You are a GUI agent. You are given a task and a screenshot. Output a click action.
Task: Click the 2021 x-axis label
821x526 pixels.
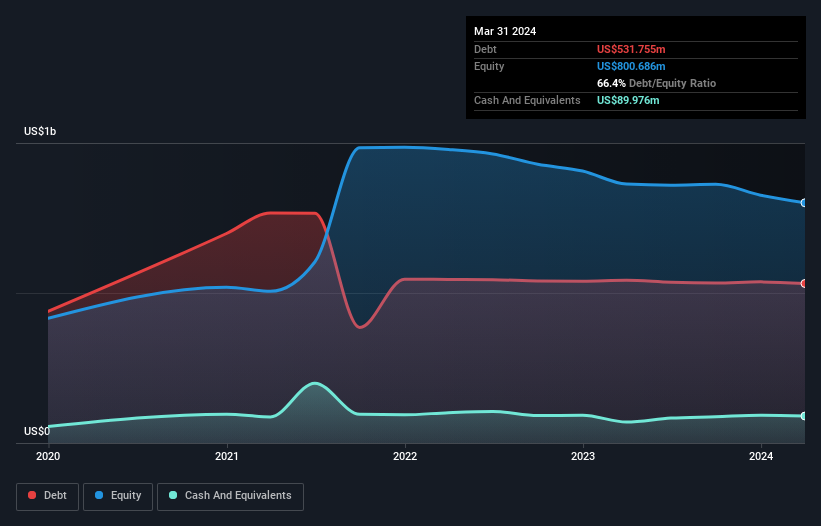tap(227, 456)
